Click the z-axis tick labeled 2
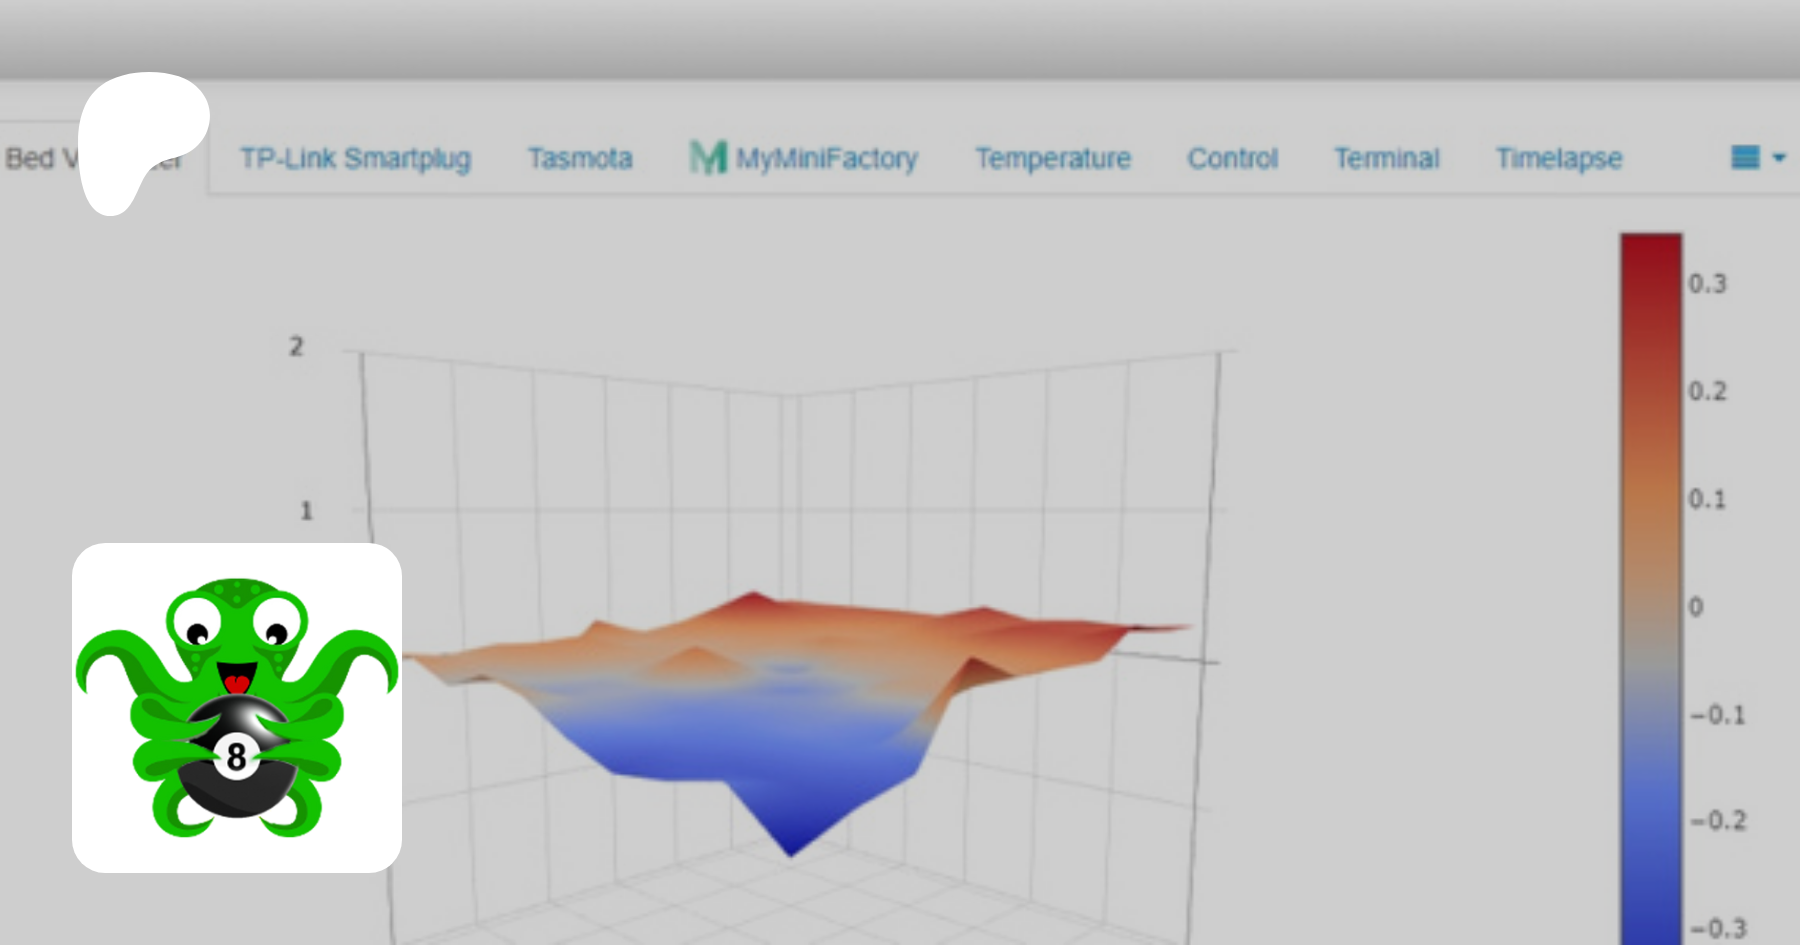Screen dimensions: 1800x945 [296, 347]
